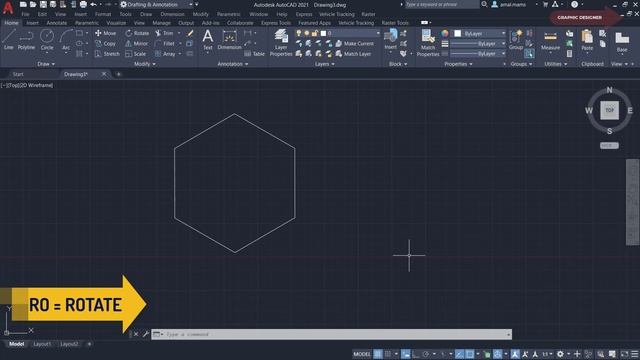The image size is (640, 360).
Task: Click the Group tool
Action: tap(516, 40)
